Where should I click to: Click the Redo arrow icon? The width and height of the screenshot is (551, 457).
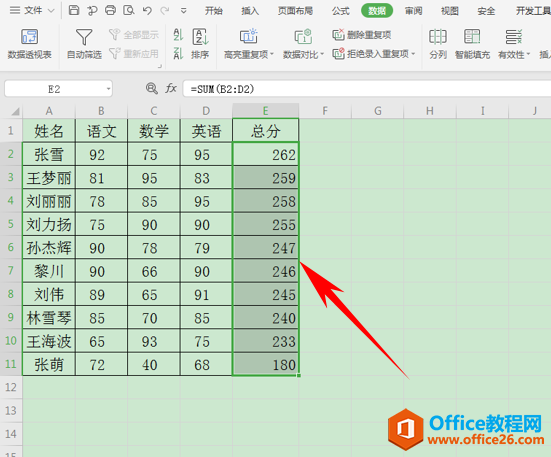pos(165,11)
